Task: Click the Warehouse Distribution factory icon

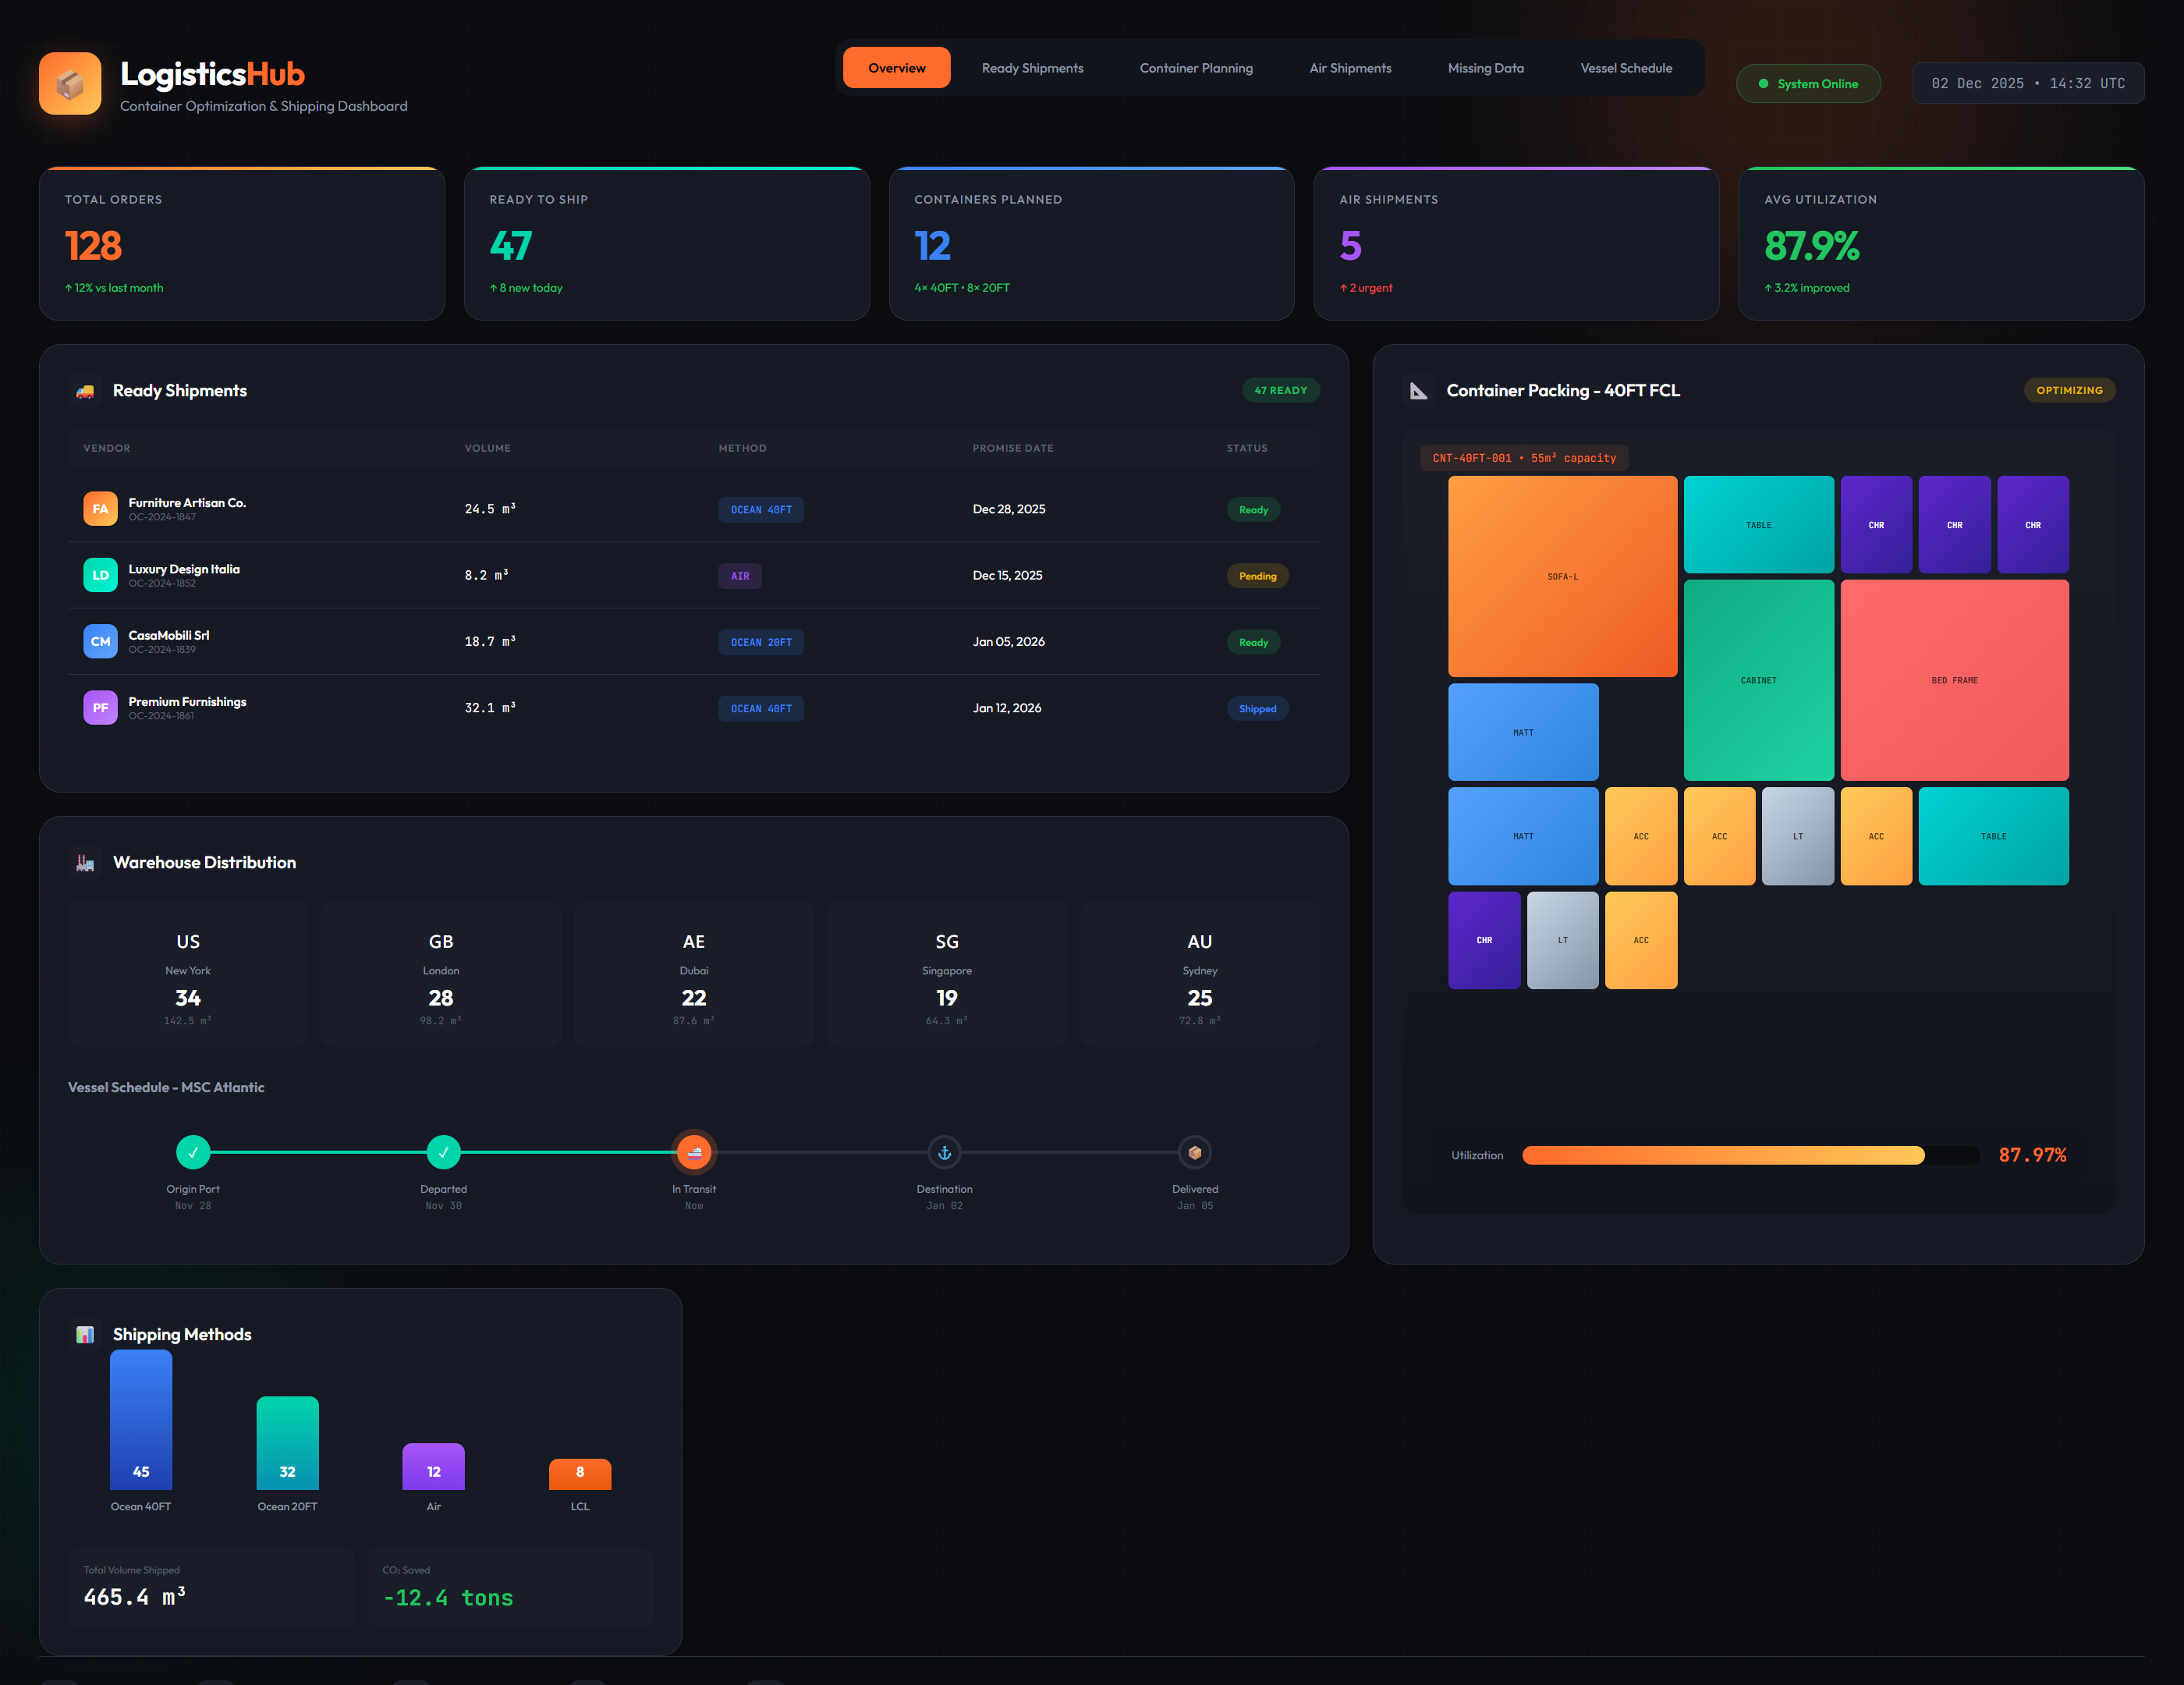Action: pos(85,863)
